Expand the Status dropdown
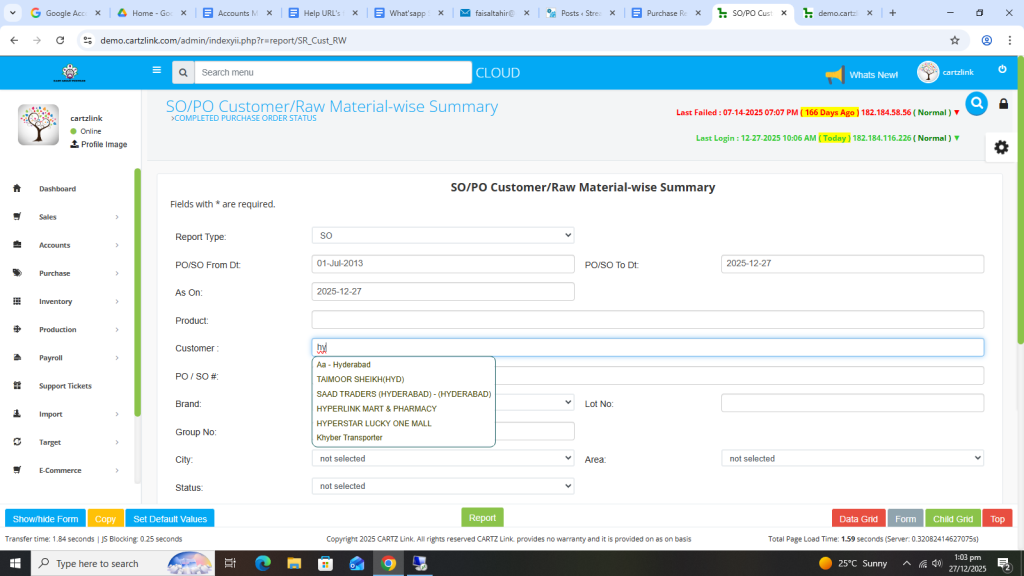Viewport: 1024px width, 576px height. pos(443,486)
